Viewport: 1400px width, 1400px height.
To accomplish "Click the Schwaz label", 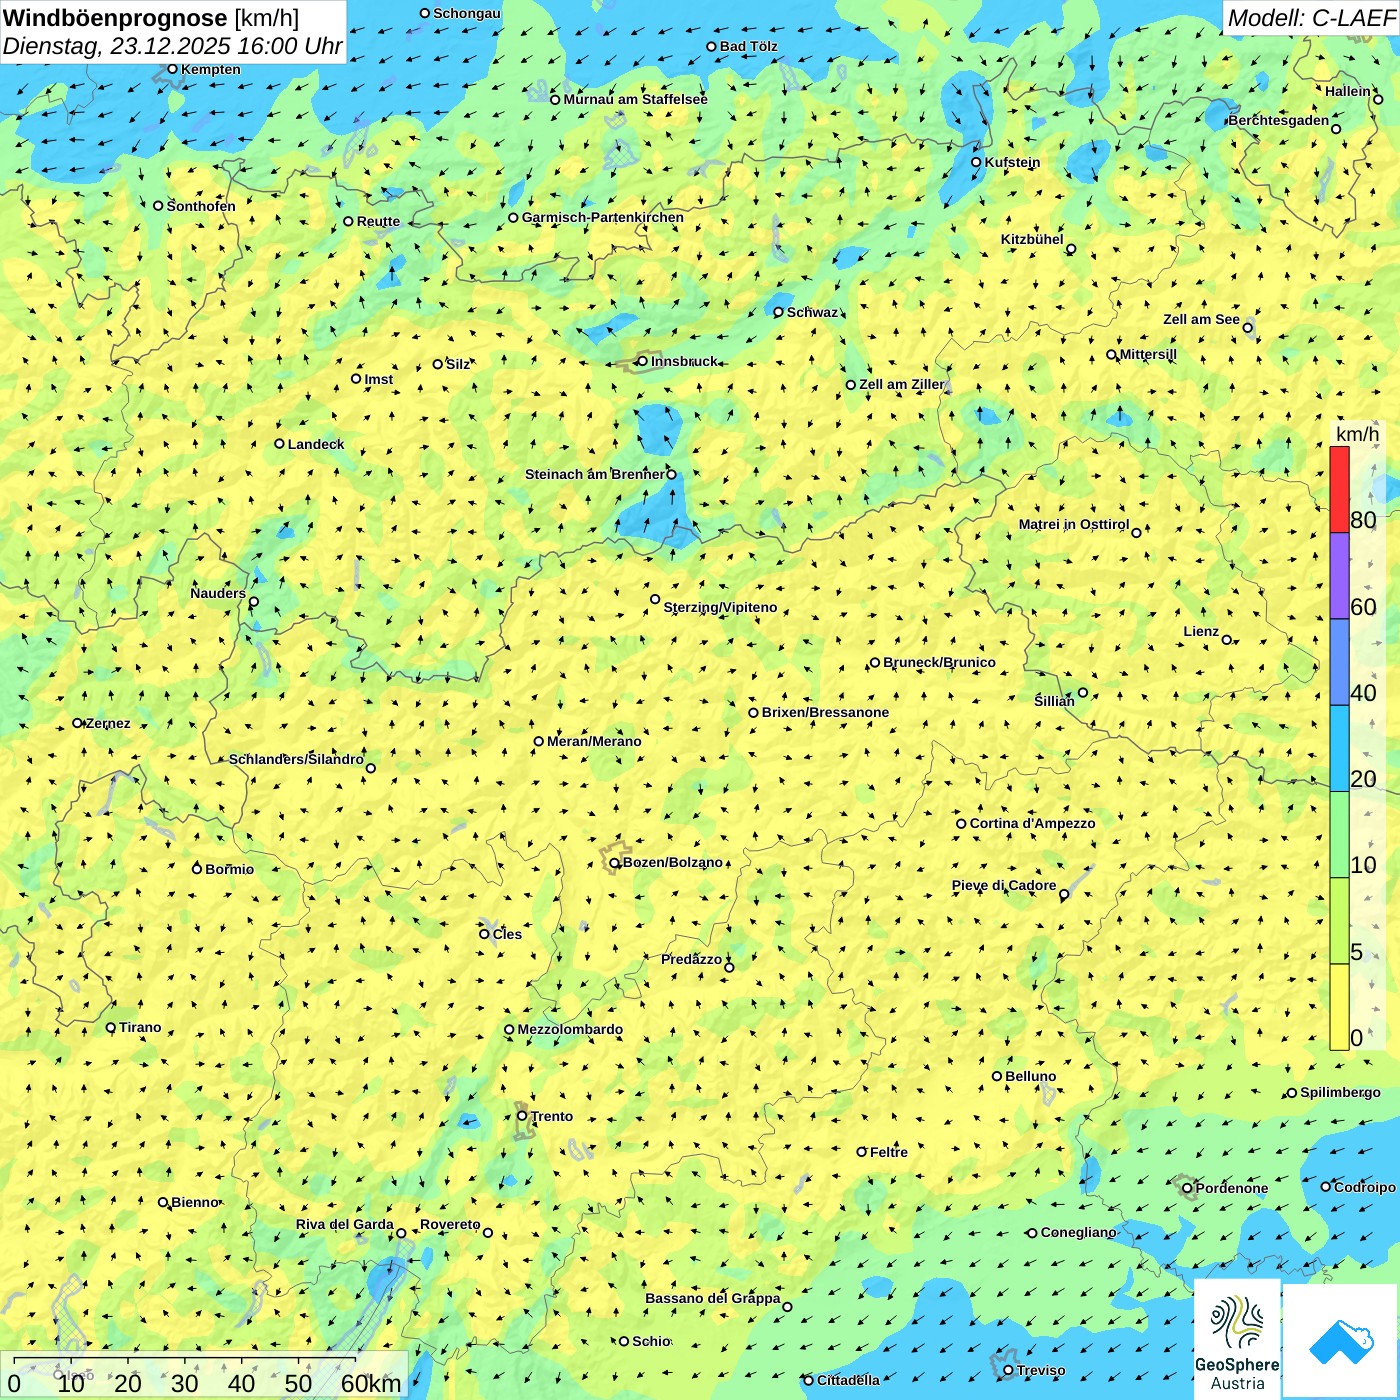I will click(812, 312).
